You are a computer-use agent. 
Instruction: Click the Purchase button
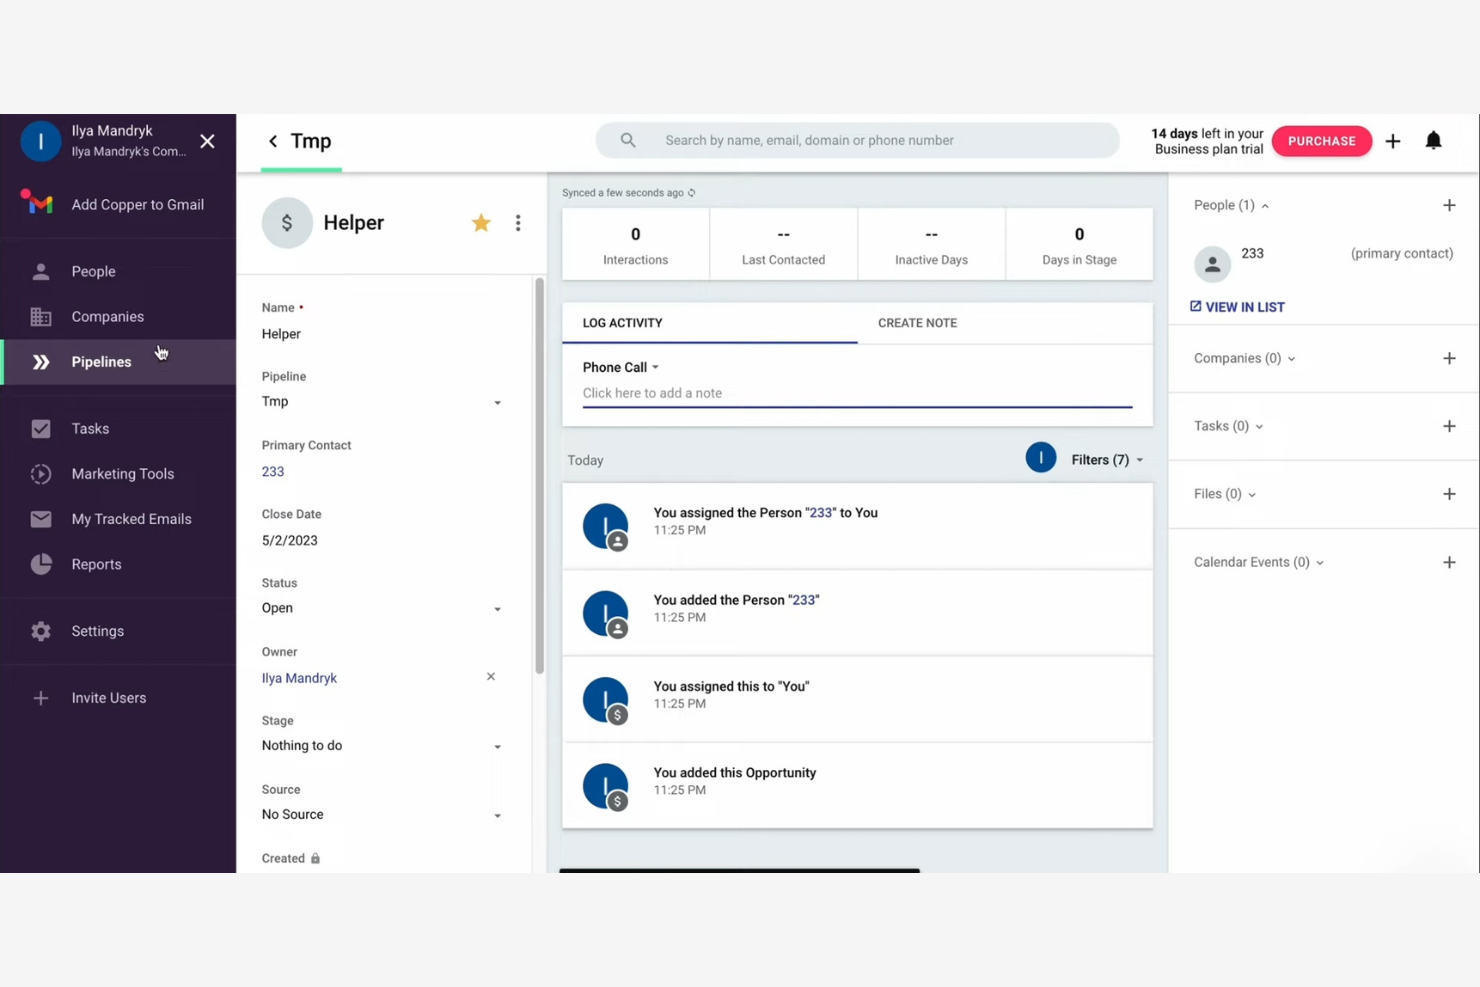[x=1322, y=141]
